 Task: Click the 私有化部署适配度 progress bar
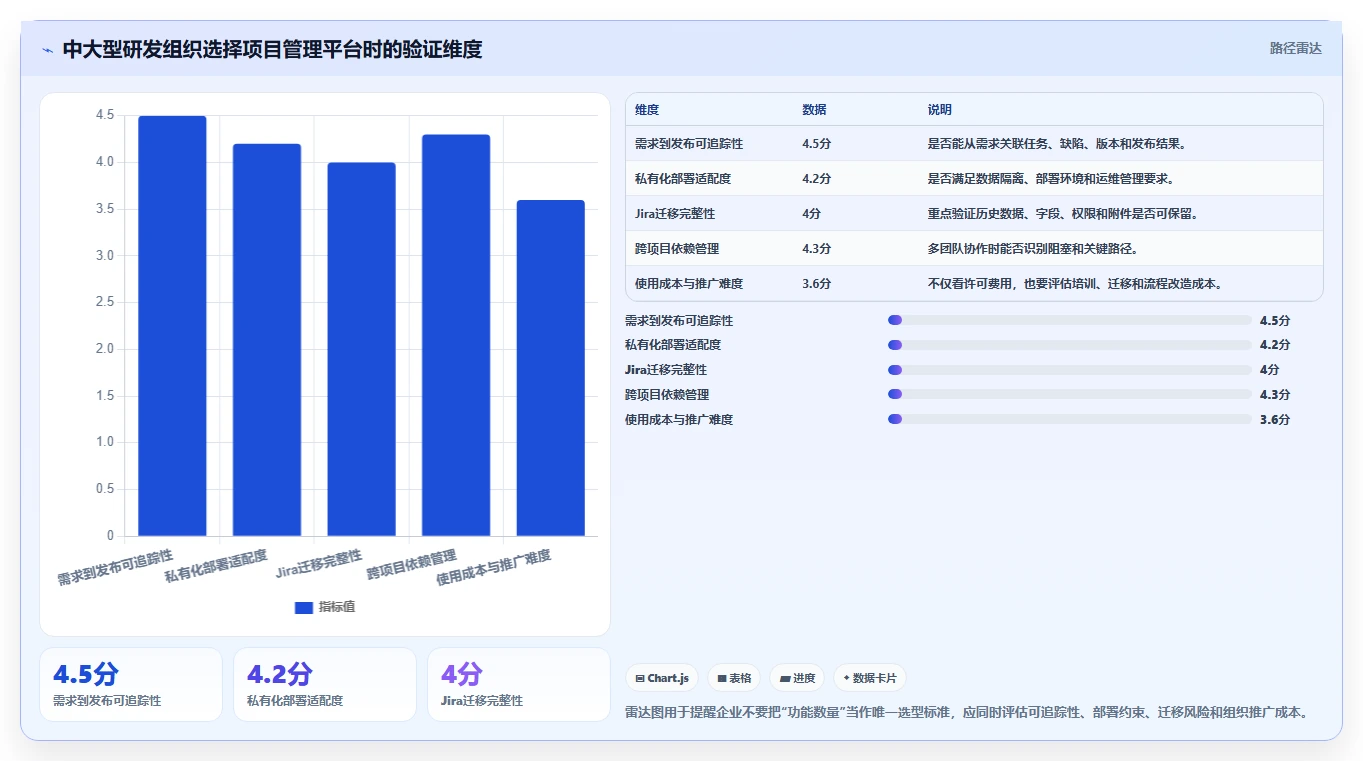click(x=1070, y=345)
